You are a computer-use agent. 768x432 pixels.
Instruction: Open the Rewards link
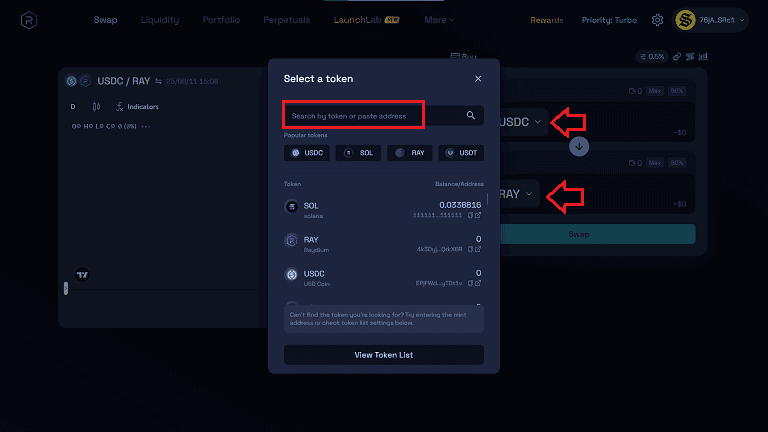pyautogui.click(x=547, y=20)
